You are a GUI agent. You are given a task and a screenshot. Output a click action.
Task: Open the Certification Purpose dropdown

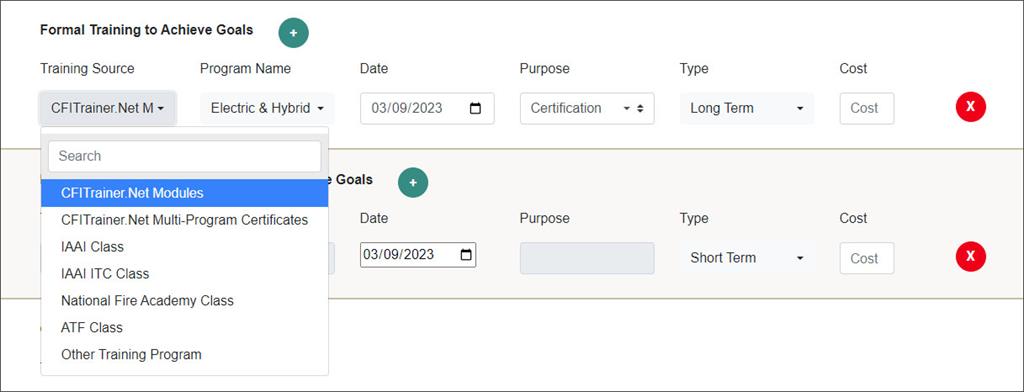coord(587,108)
